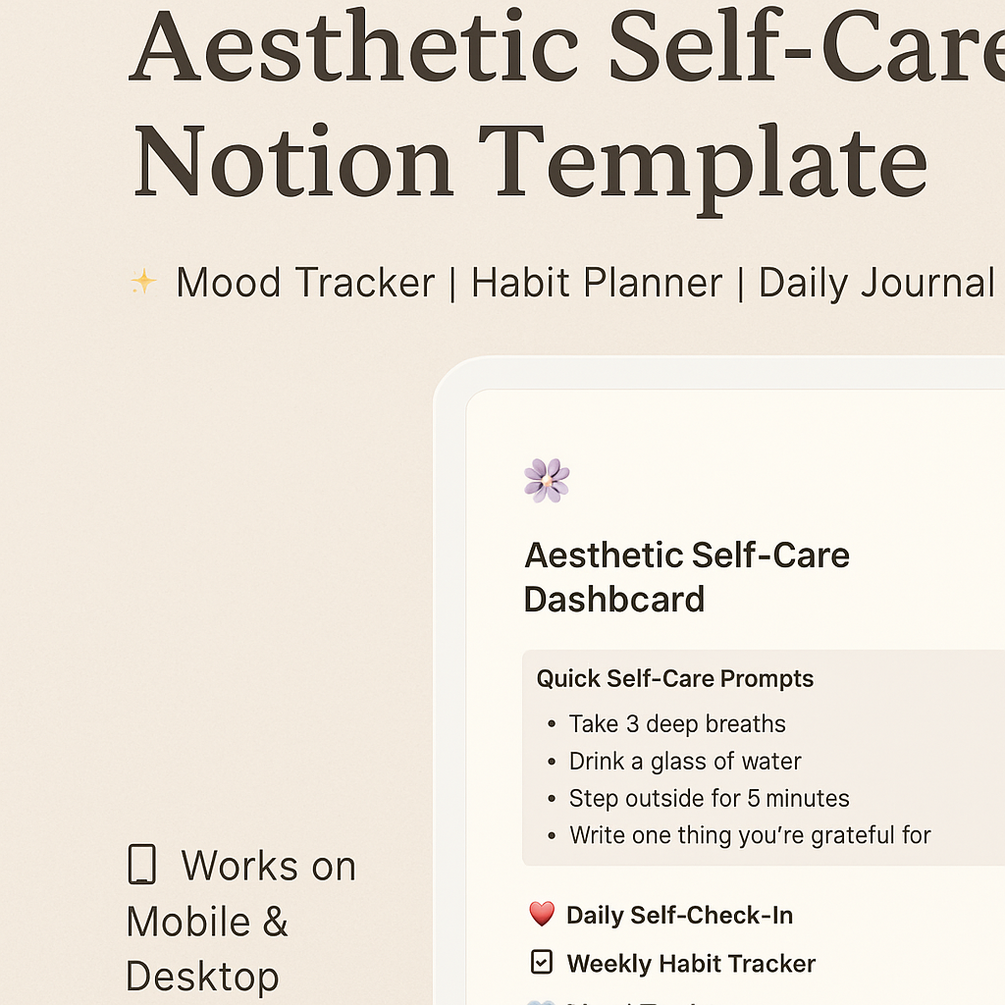This screenshot has height=1005, width=1005.
Task: Click the light blue heart icon at bottom
Action: coord(540,1001)
